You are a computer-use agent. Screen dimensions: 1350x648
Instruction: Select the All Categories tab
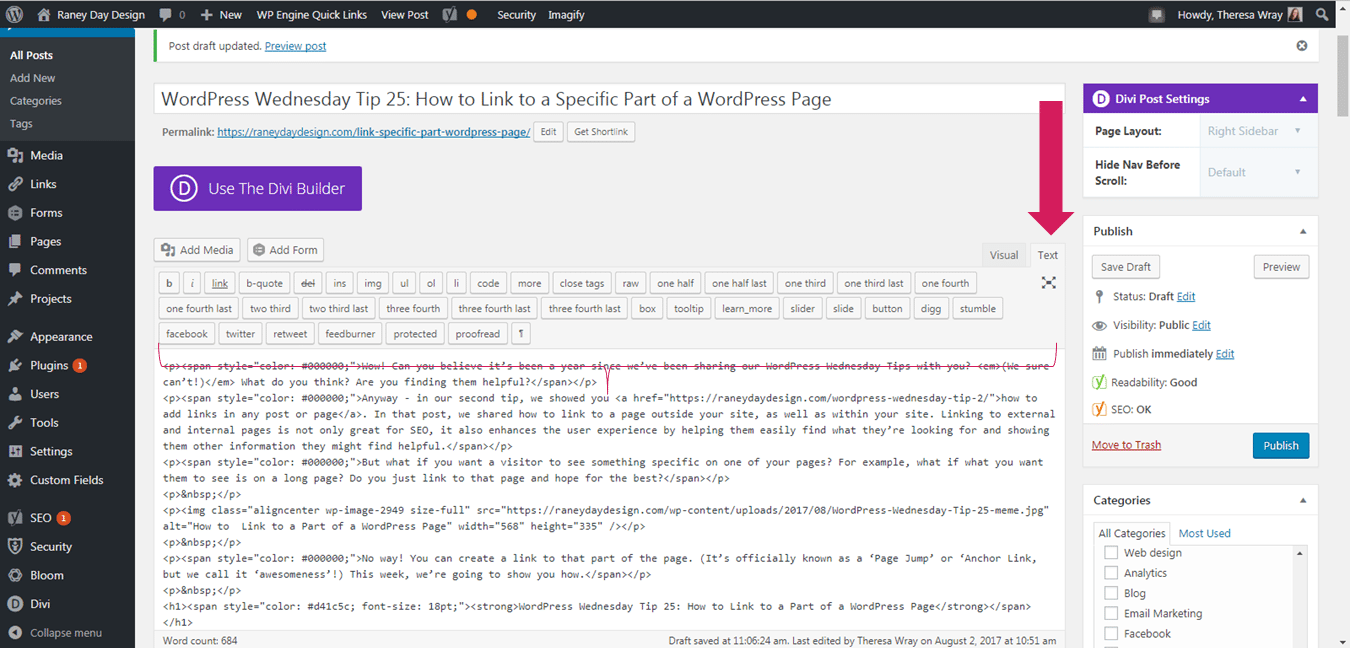(x=1132, y=533)
